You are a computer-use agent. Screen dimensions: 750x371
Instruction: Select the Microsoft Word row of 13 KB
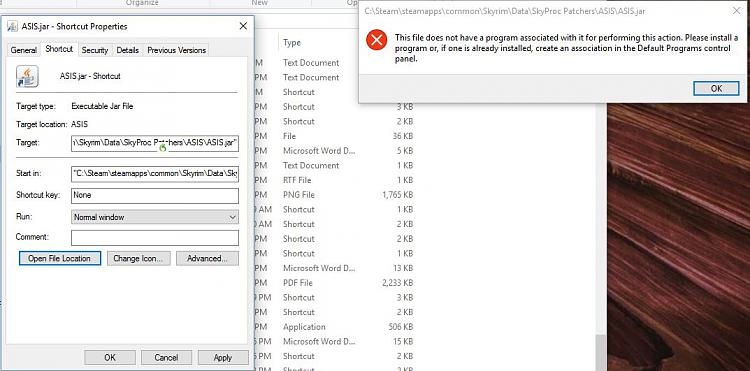tap(335, 268)
